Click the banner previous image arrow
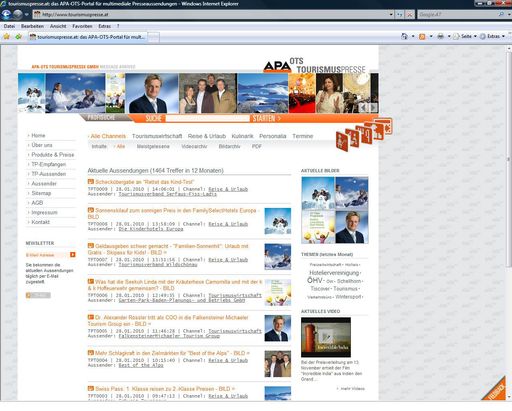The image size is (512, 411). pyautogui.click(x=364, y=107)
